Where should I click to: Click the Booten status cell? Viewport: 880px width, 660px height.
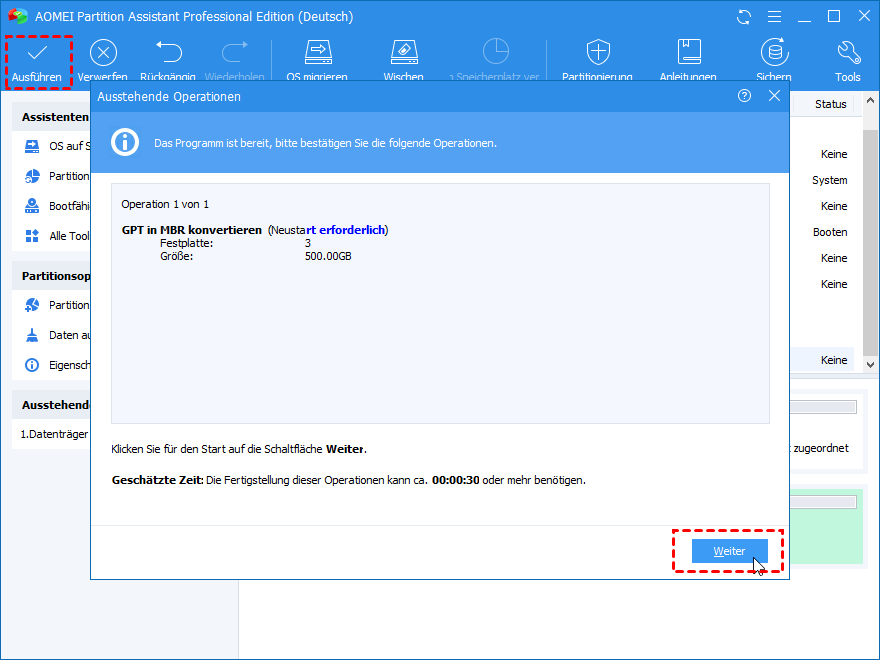point(830,232)
